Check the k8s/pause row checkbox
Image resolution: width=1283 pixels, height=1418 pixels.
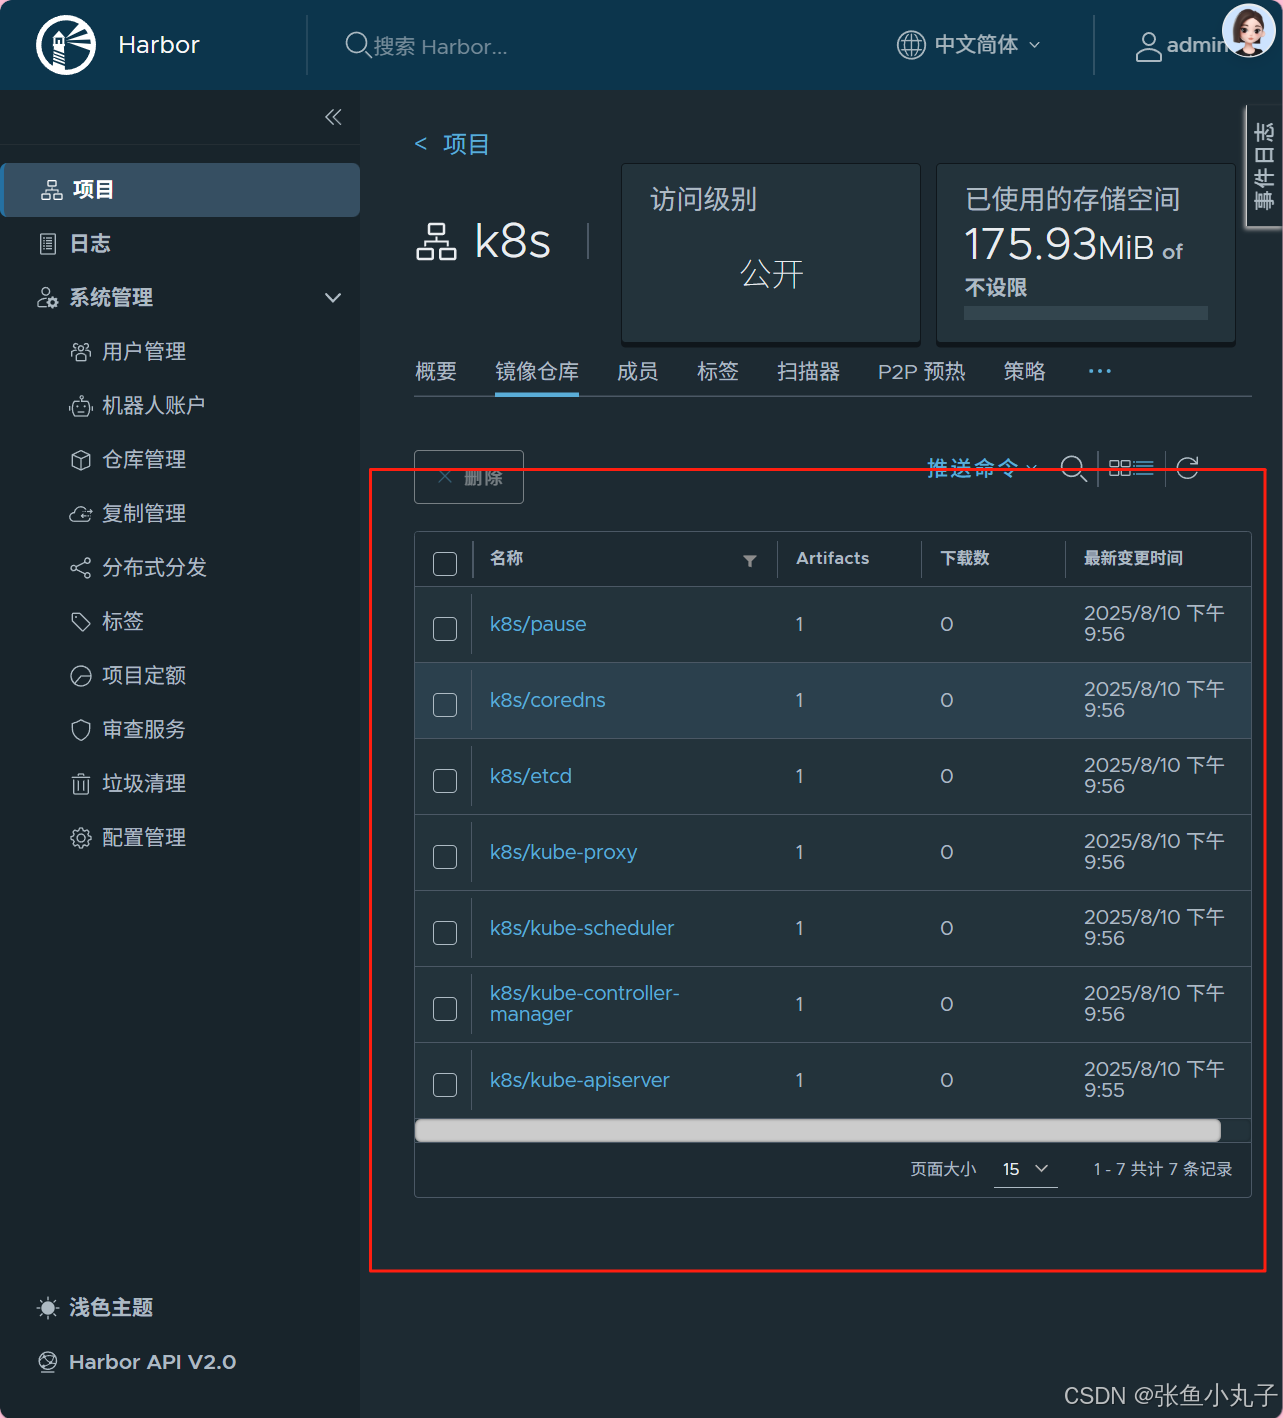(445, 629)
